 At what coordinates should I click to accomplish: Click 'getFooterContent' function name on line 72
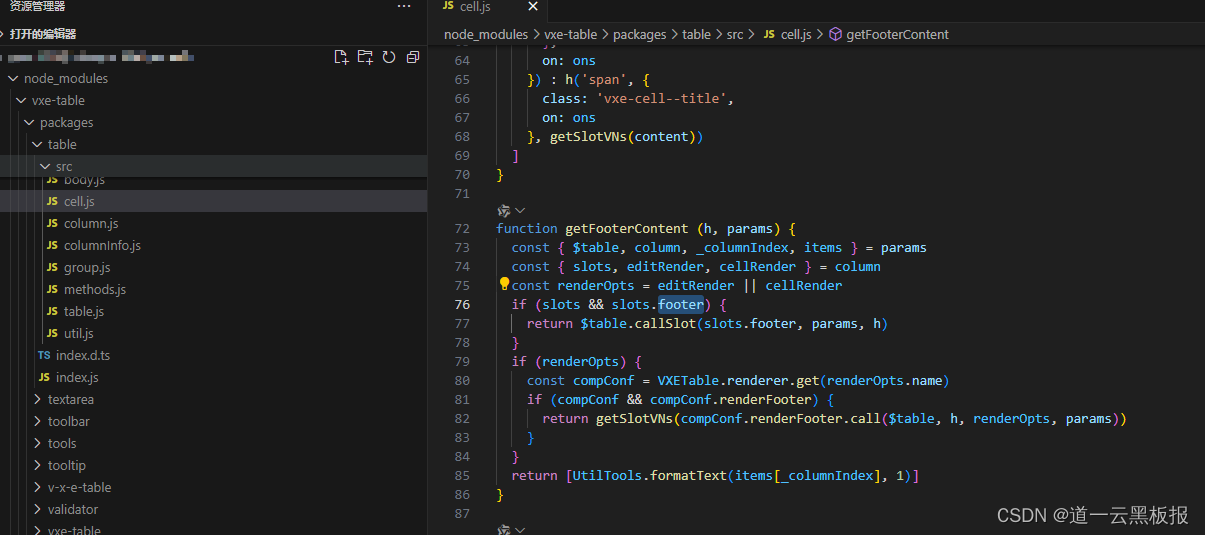(x=627, y=229)
